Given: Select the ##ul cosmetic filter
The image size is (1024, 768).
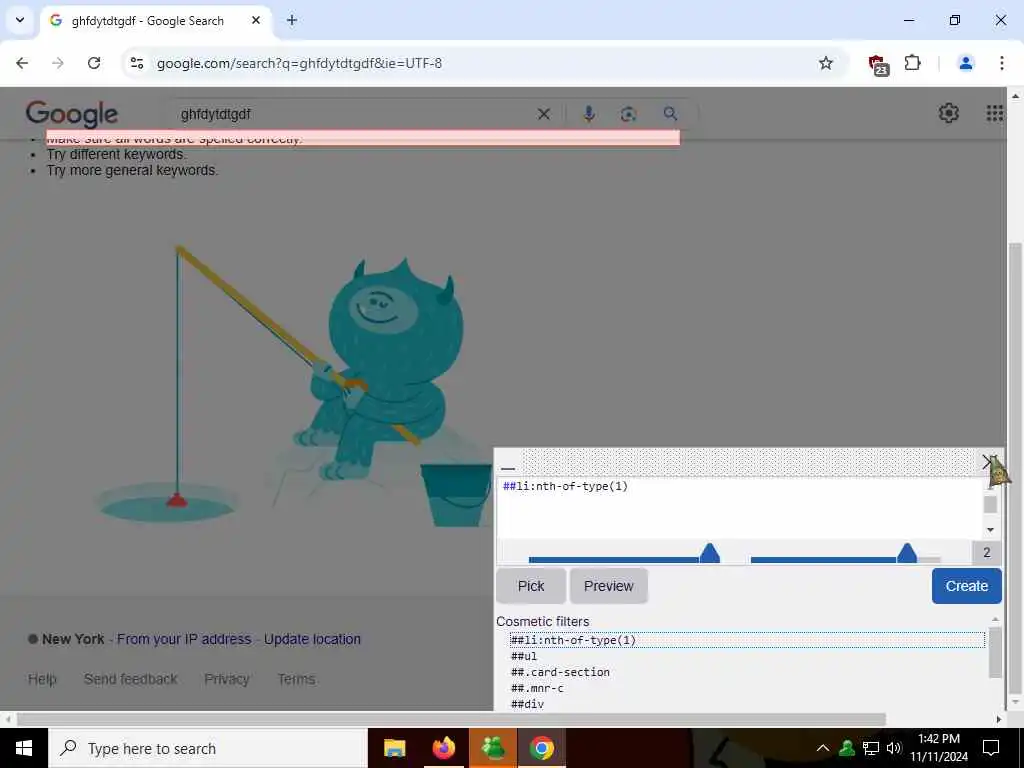Looking at the screenshot, I should pos(524,656).
